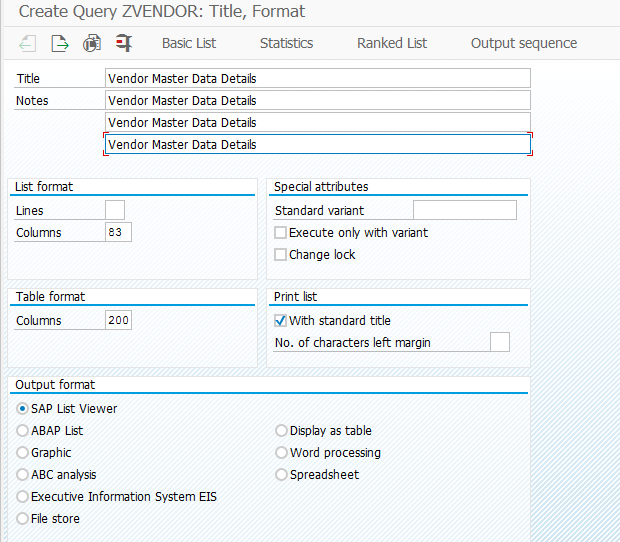This screenshot has height=542, width=620.
Task: Click the second Notes line field
Action: [318, 123]
